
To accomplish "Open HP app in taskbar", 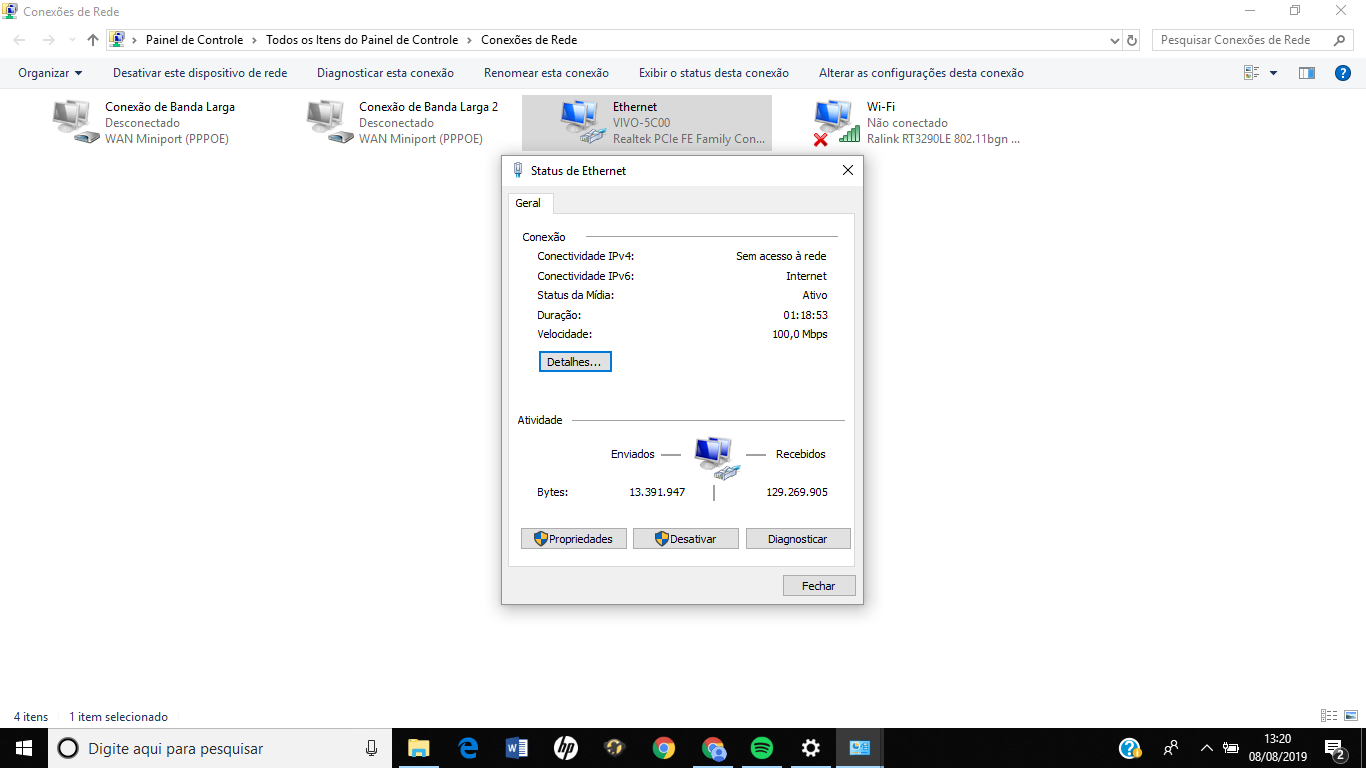I will 566,748.
